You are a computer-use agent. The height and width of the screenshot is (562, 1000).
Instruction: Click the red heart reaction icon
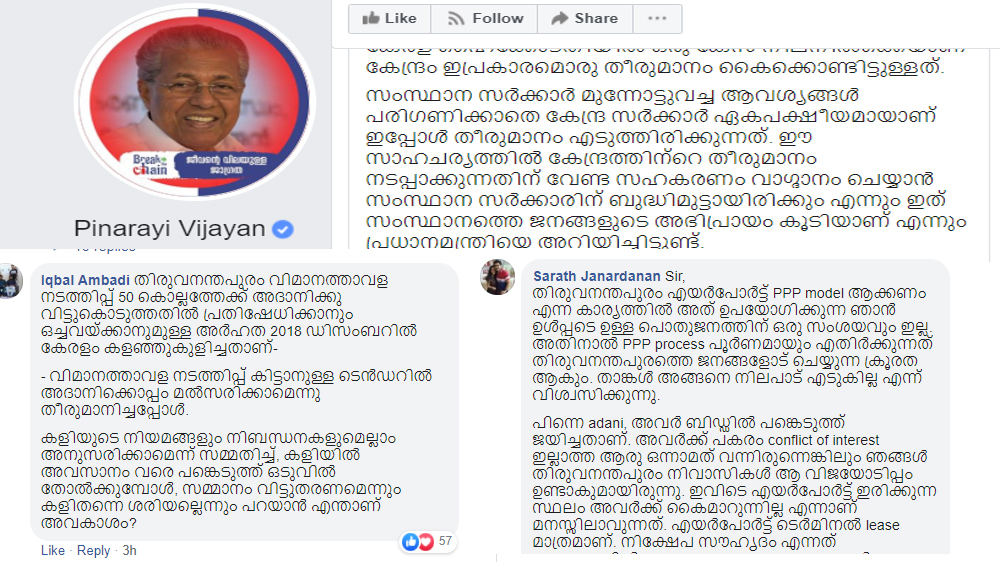pyautogui.click(x=425, y=542)
